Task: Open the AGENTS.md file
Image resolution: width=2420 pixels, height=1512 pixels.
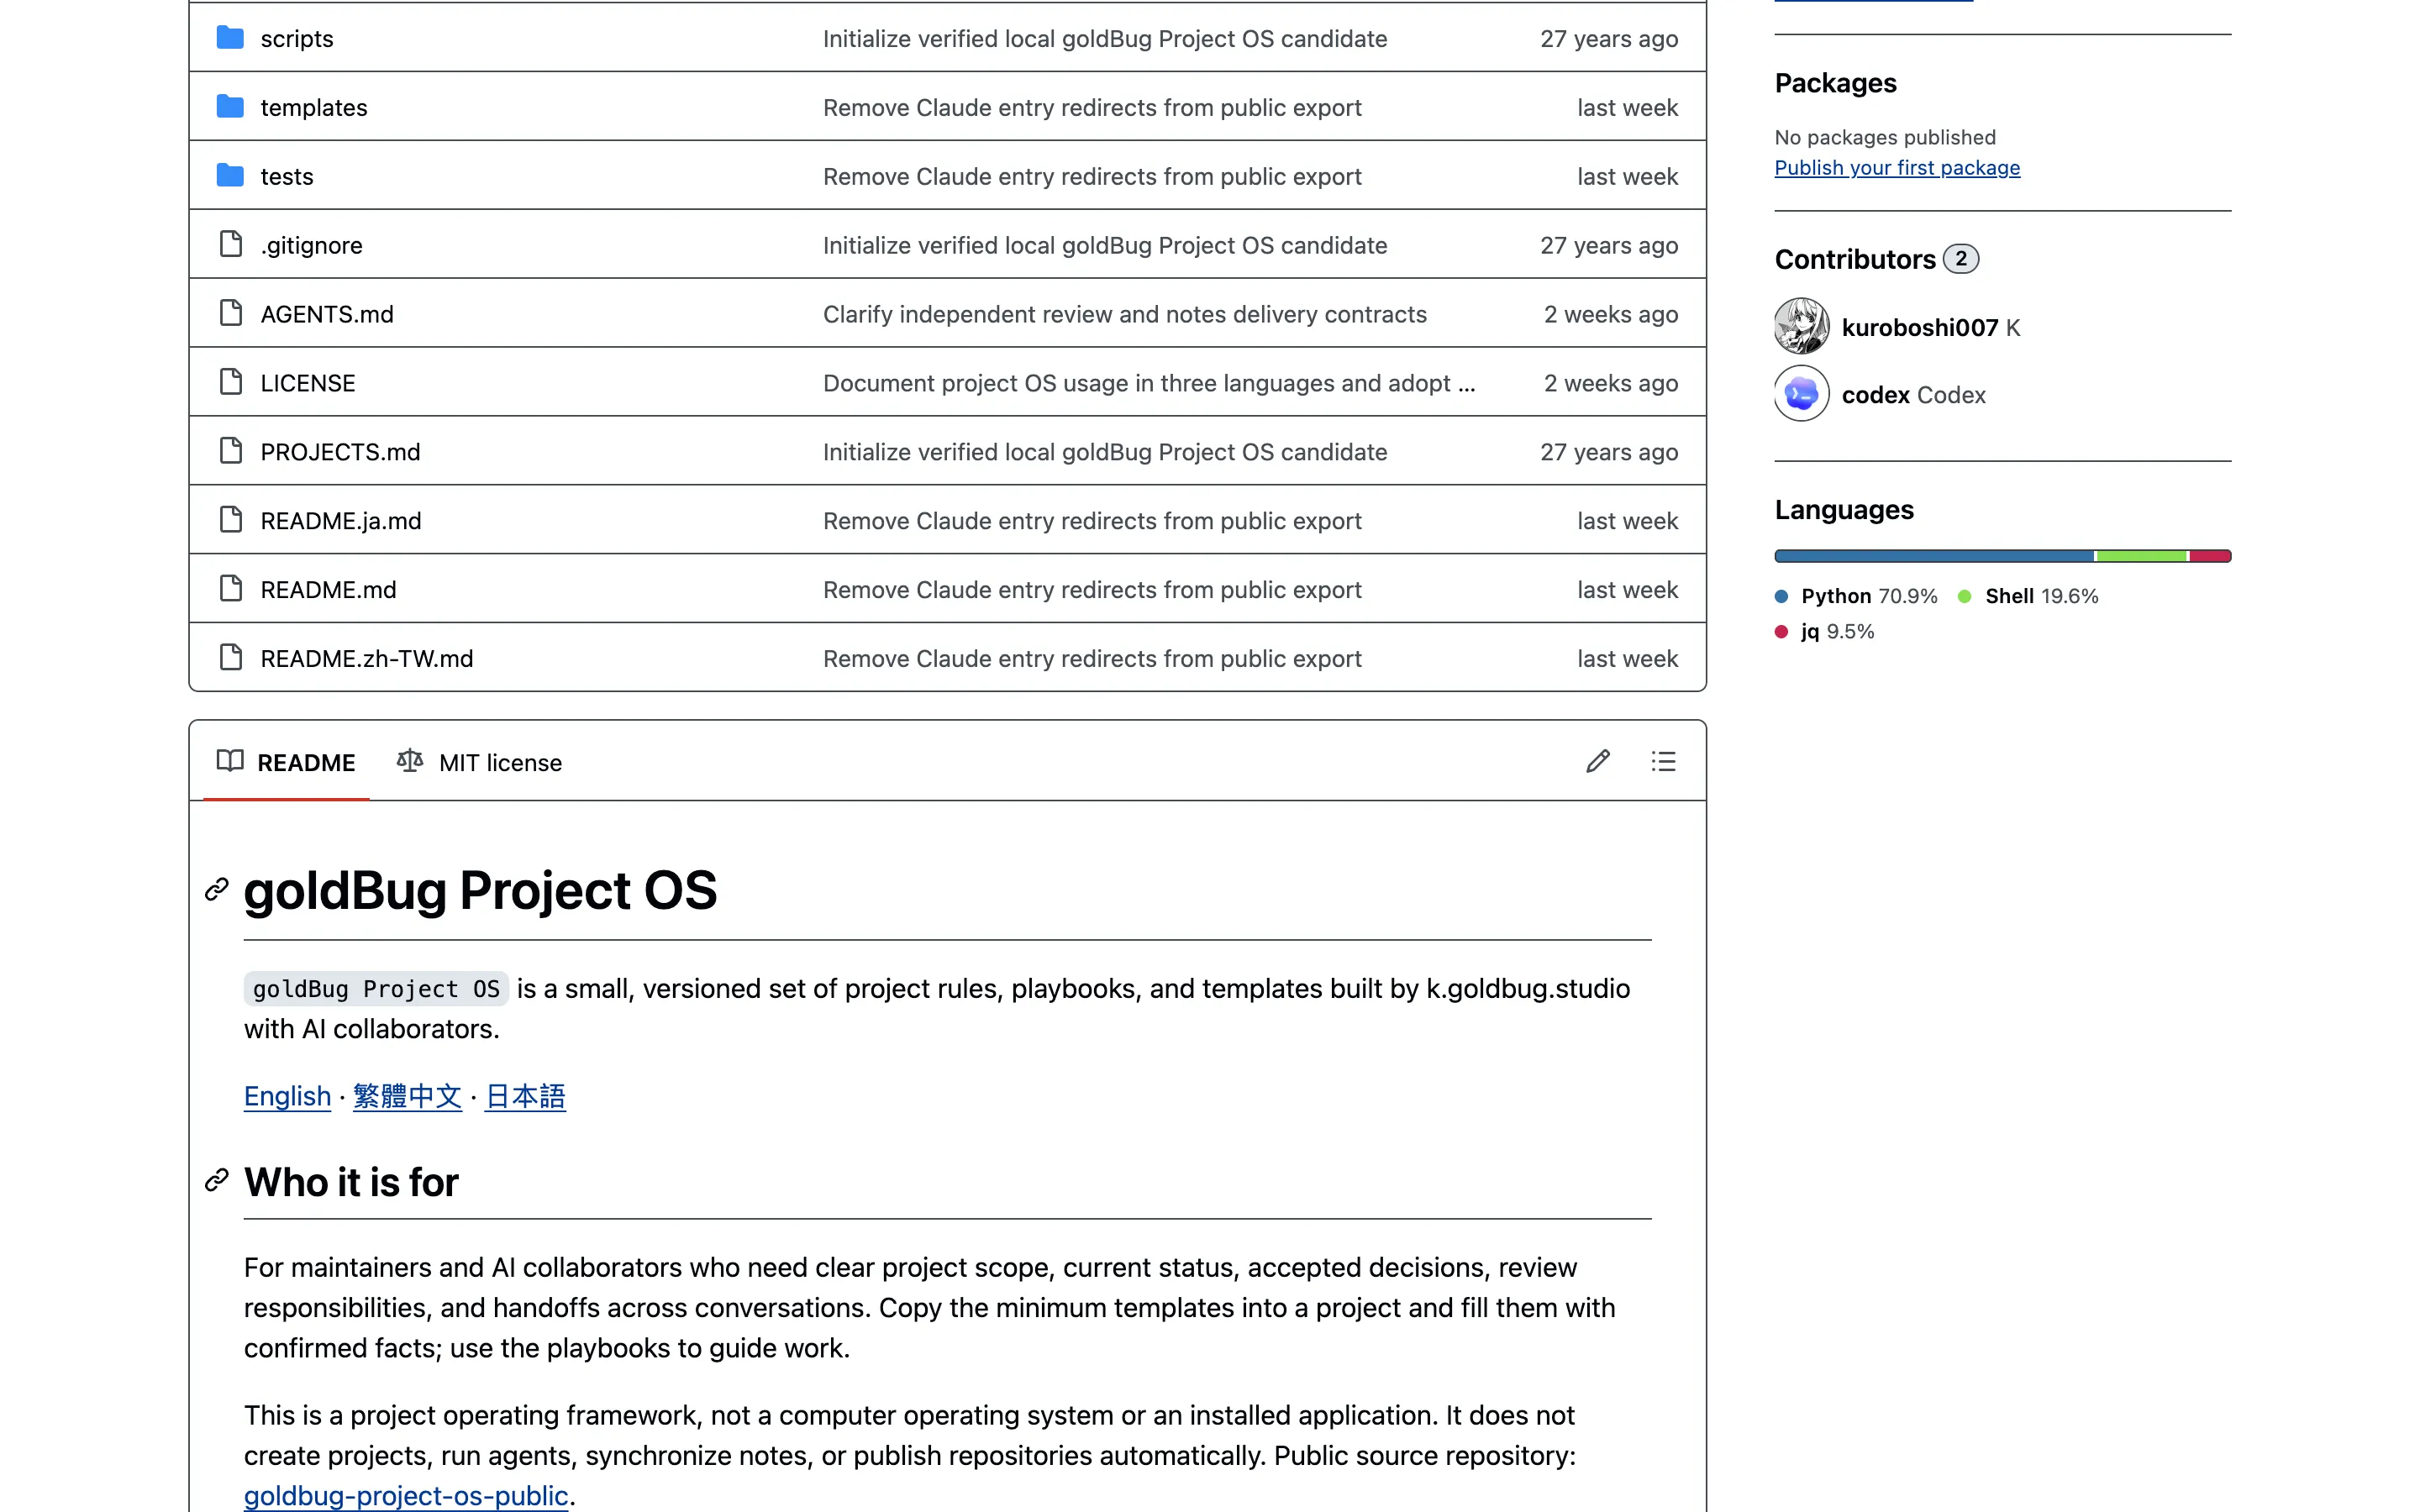Action: (327, 315)
